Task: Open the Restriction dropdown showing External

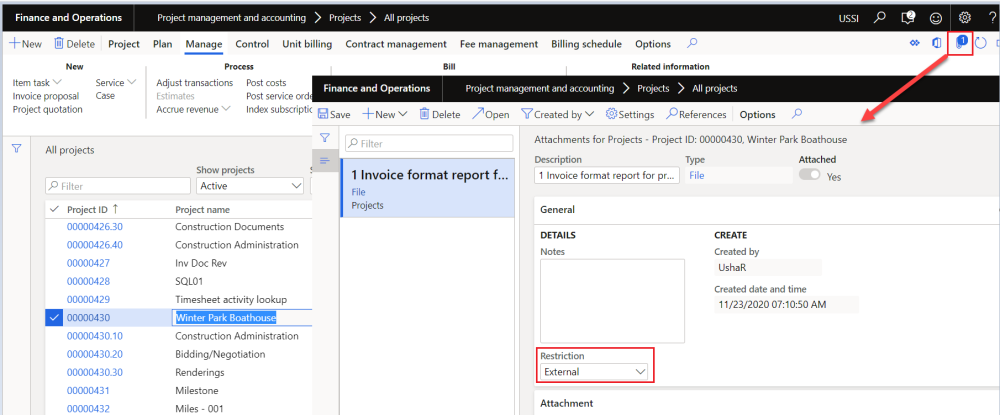Action: coord(594,372)
